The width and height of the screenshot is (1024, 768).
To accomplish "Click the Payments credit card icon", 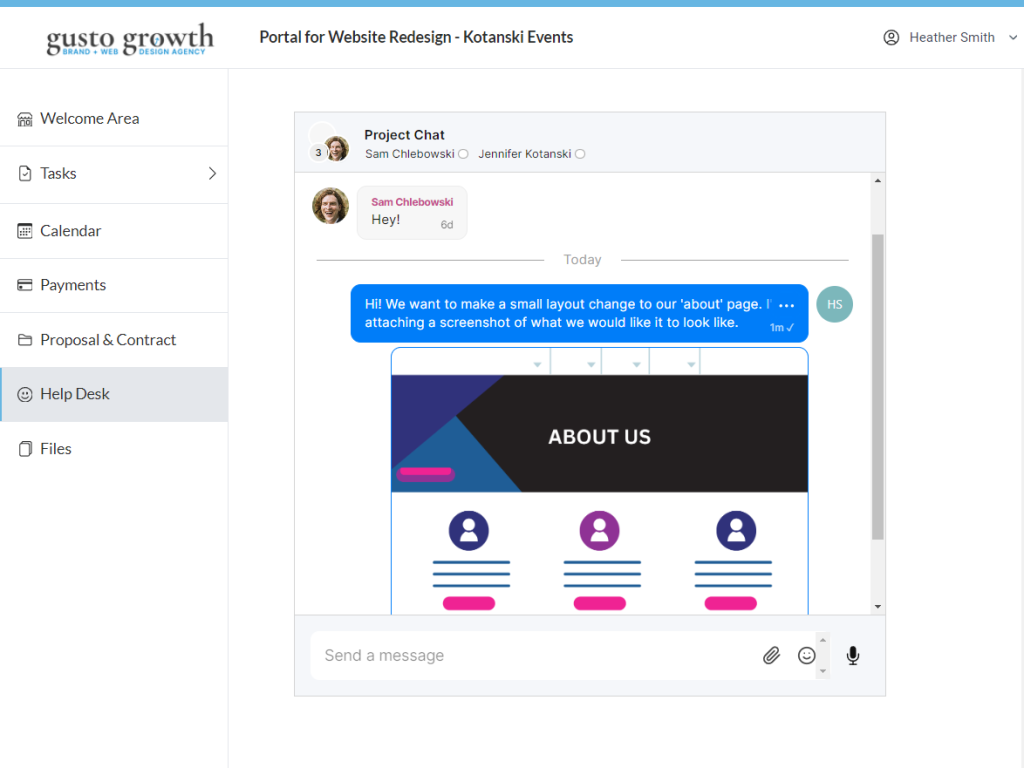I will (25, 285).
